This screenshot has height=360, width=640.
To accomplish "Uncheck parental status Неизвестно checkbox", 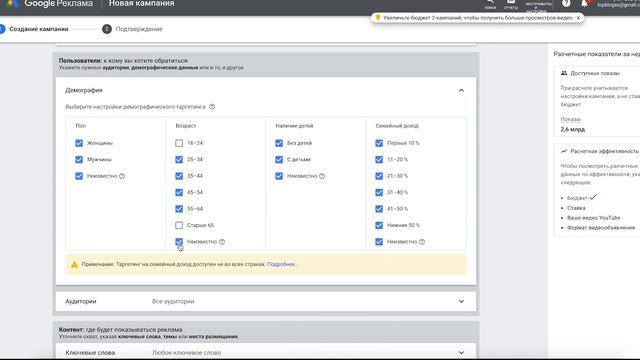I will [279, 176].
